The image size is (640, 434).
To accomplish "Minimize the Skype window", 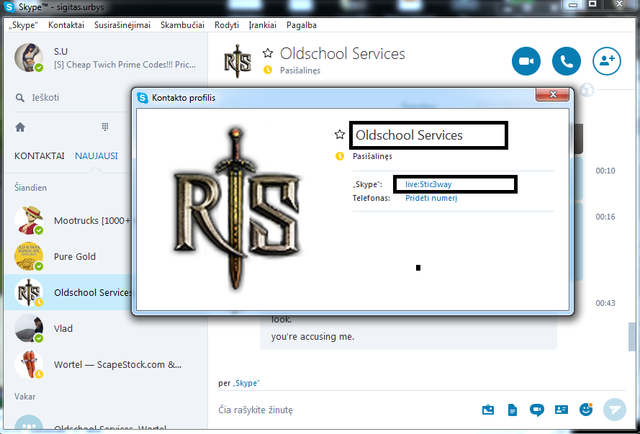I will pos(573,5).
